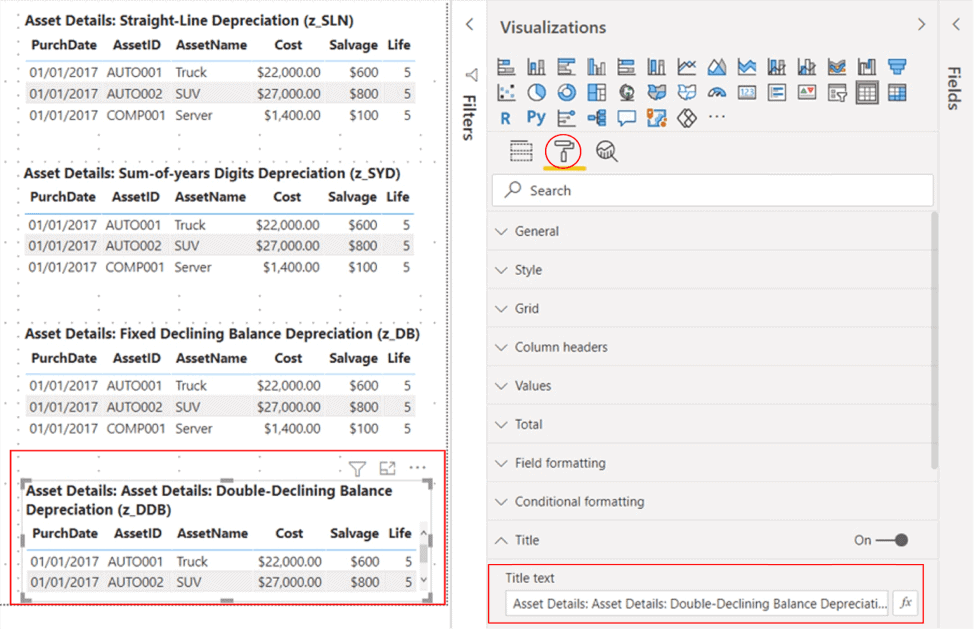Screen dimensions: 974x629
Task: Expand the Total section
Action: pyautogui.click(x=712, y=424)
